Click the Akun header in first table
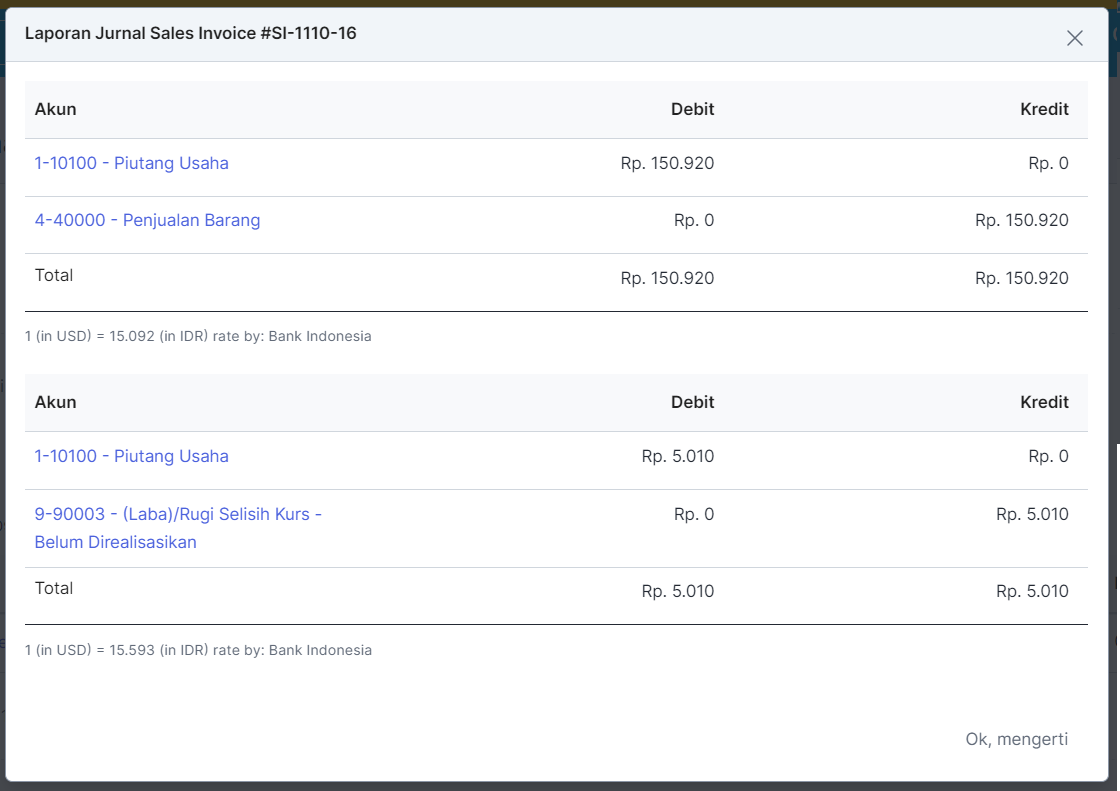Viewport: 1120px width, 791px height. pos(56,109)
